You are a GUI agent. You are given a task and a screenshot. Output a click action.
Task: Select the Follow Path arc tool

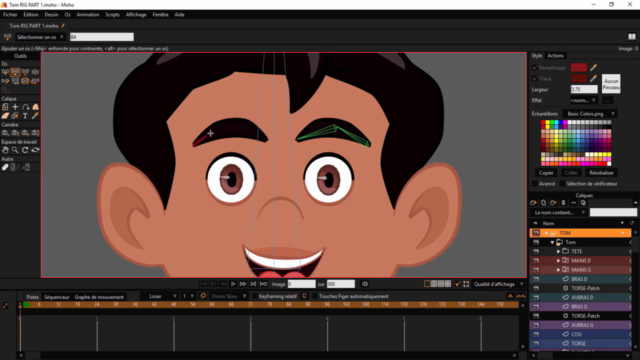pyautogui.click(x=25, y=107)
